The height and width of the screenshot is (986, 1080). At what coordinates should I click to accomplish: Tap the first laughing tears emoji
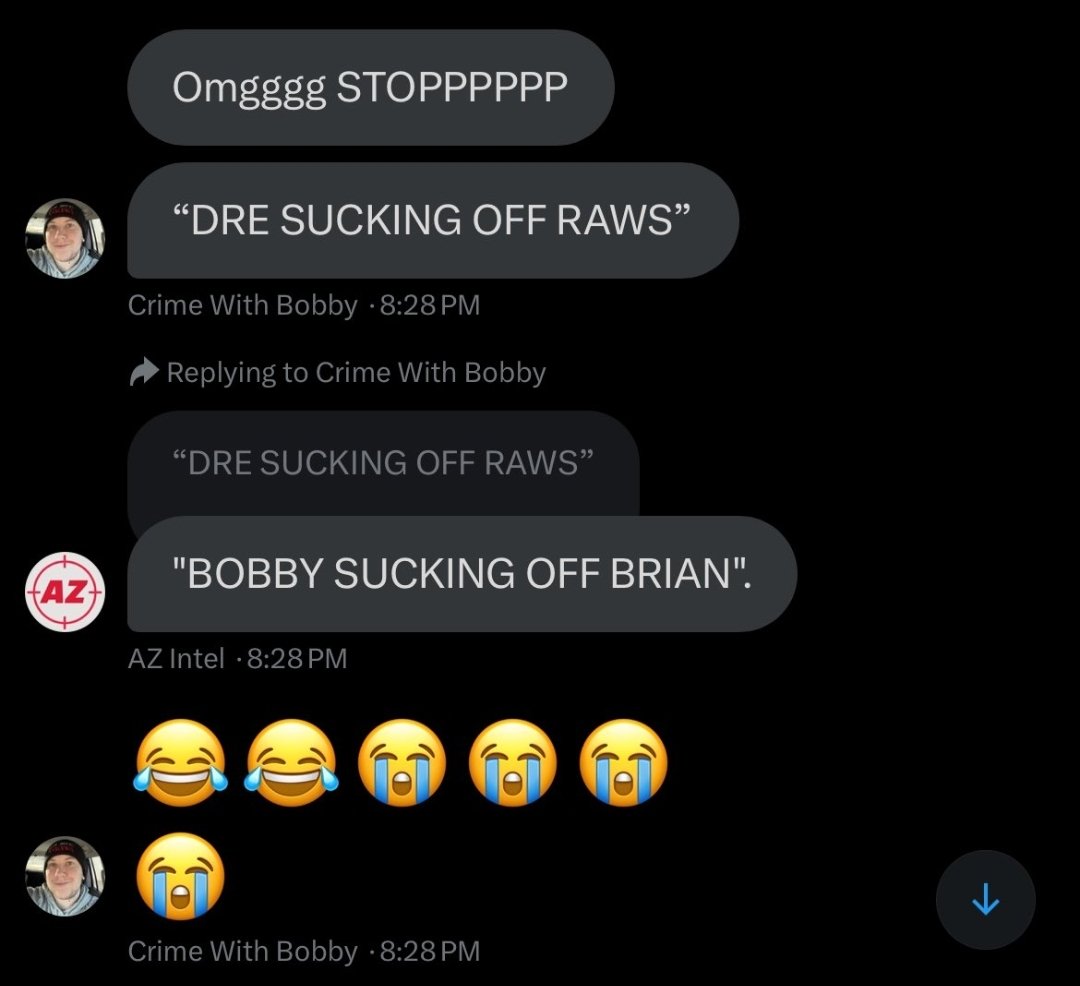(180, 762)
